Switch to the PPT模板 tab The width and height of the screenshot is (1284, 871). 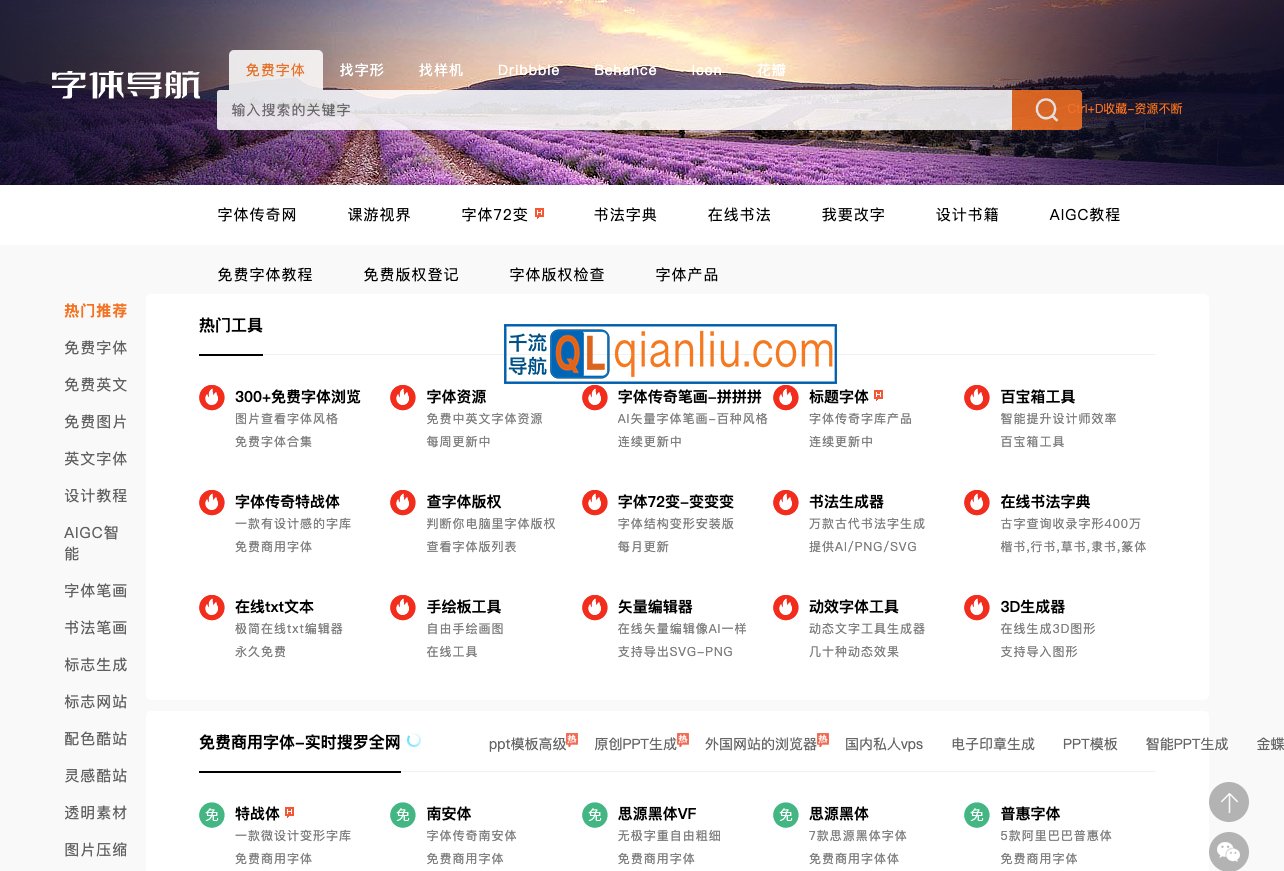1090,744
